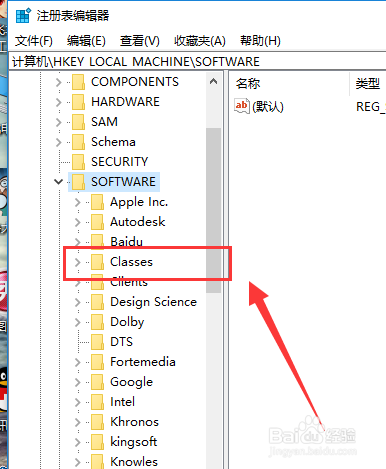Select the COMPONENTS tree item
Image resolution: width=386 pixels, height=469 pixels.
(x=135, y=82)
